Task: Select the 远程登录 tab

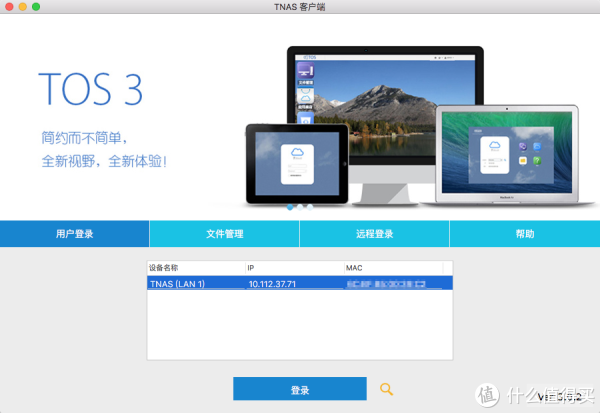Action: (x=375, y=234)
